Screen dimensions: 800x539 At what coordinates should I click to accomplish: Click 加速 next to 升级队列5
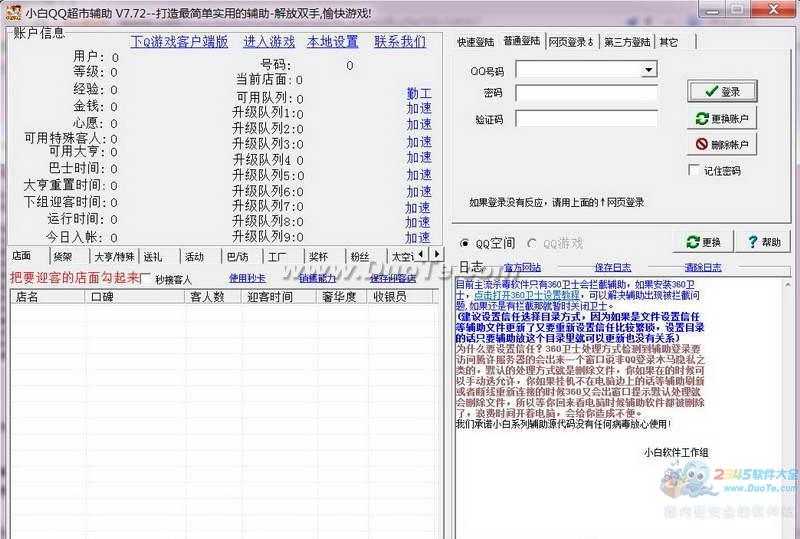419,175
